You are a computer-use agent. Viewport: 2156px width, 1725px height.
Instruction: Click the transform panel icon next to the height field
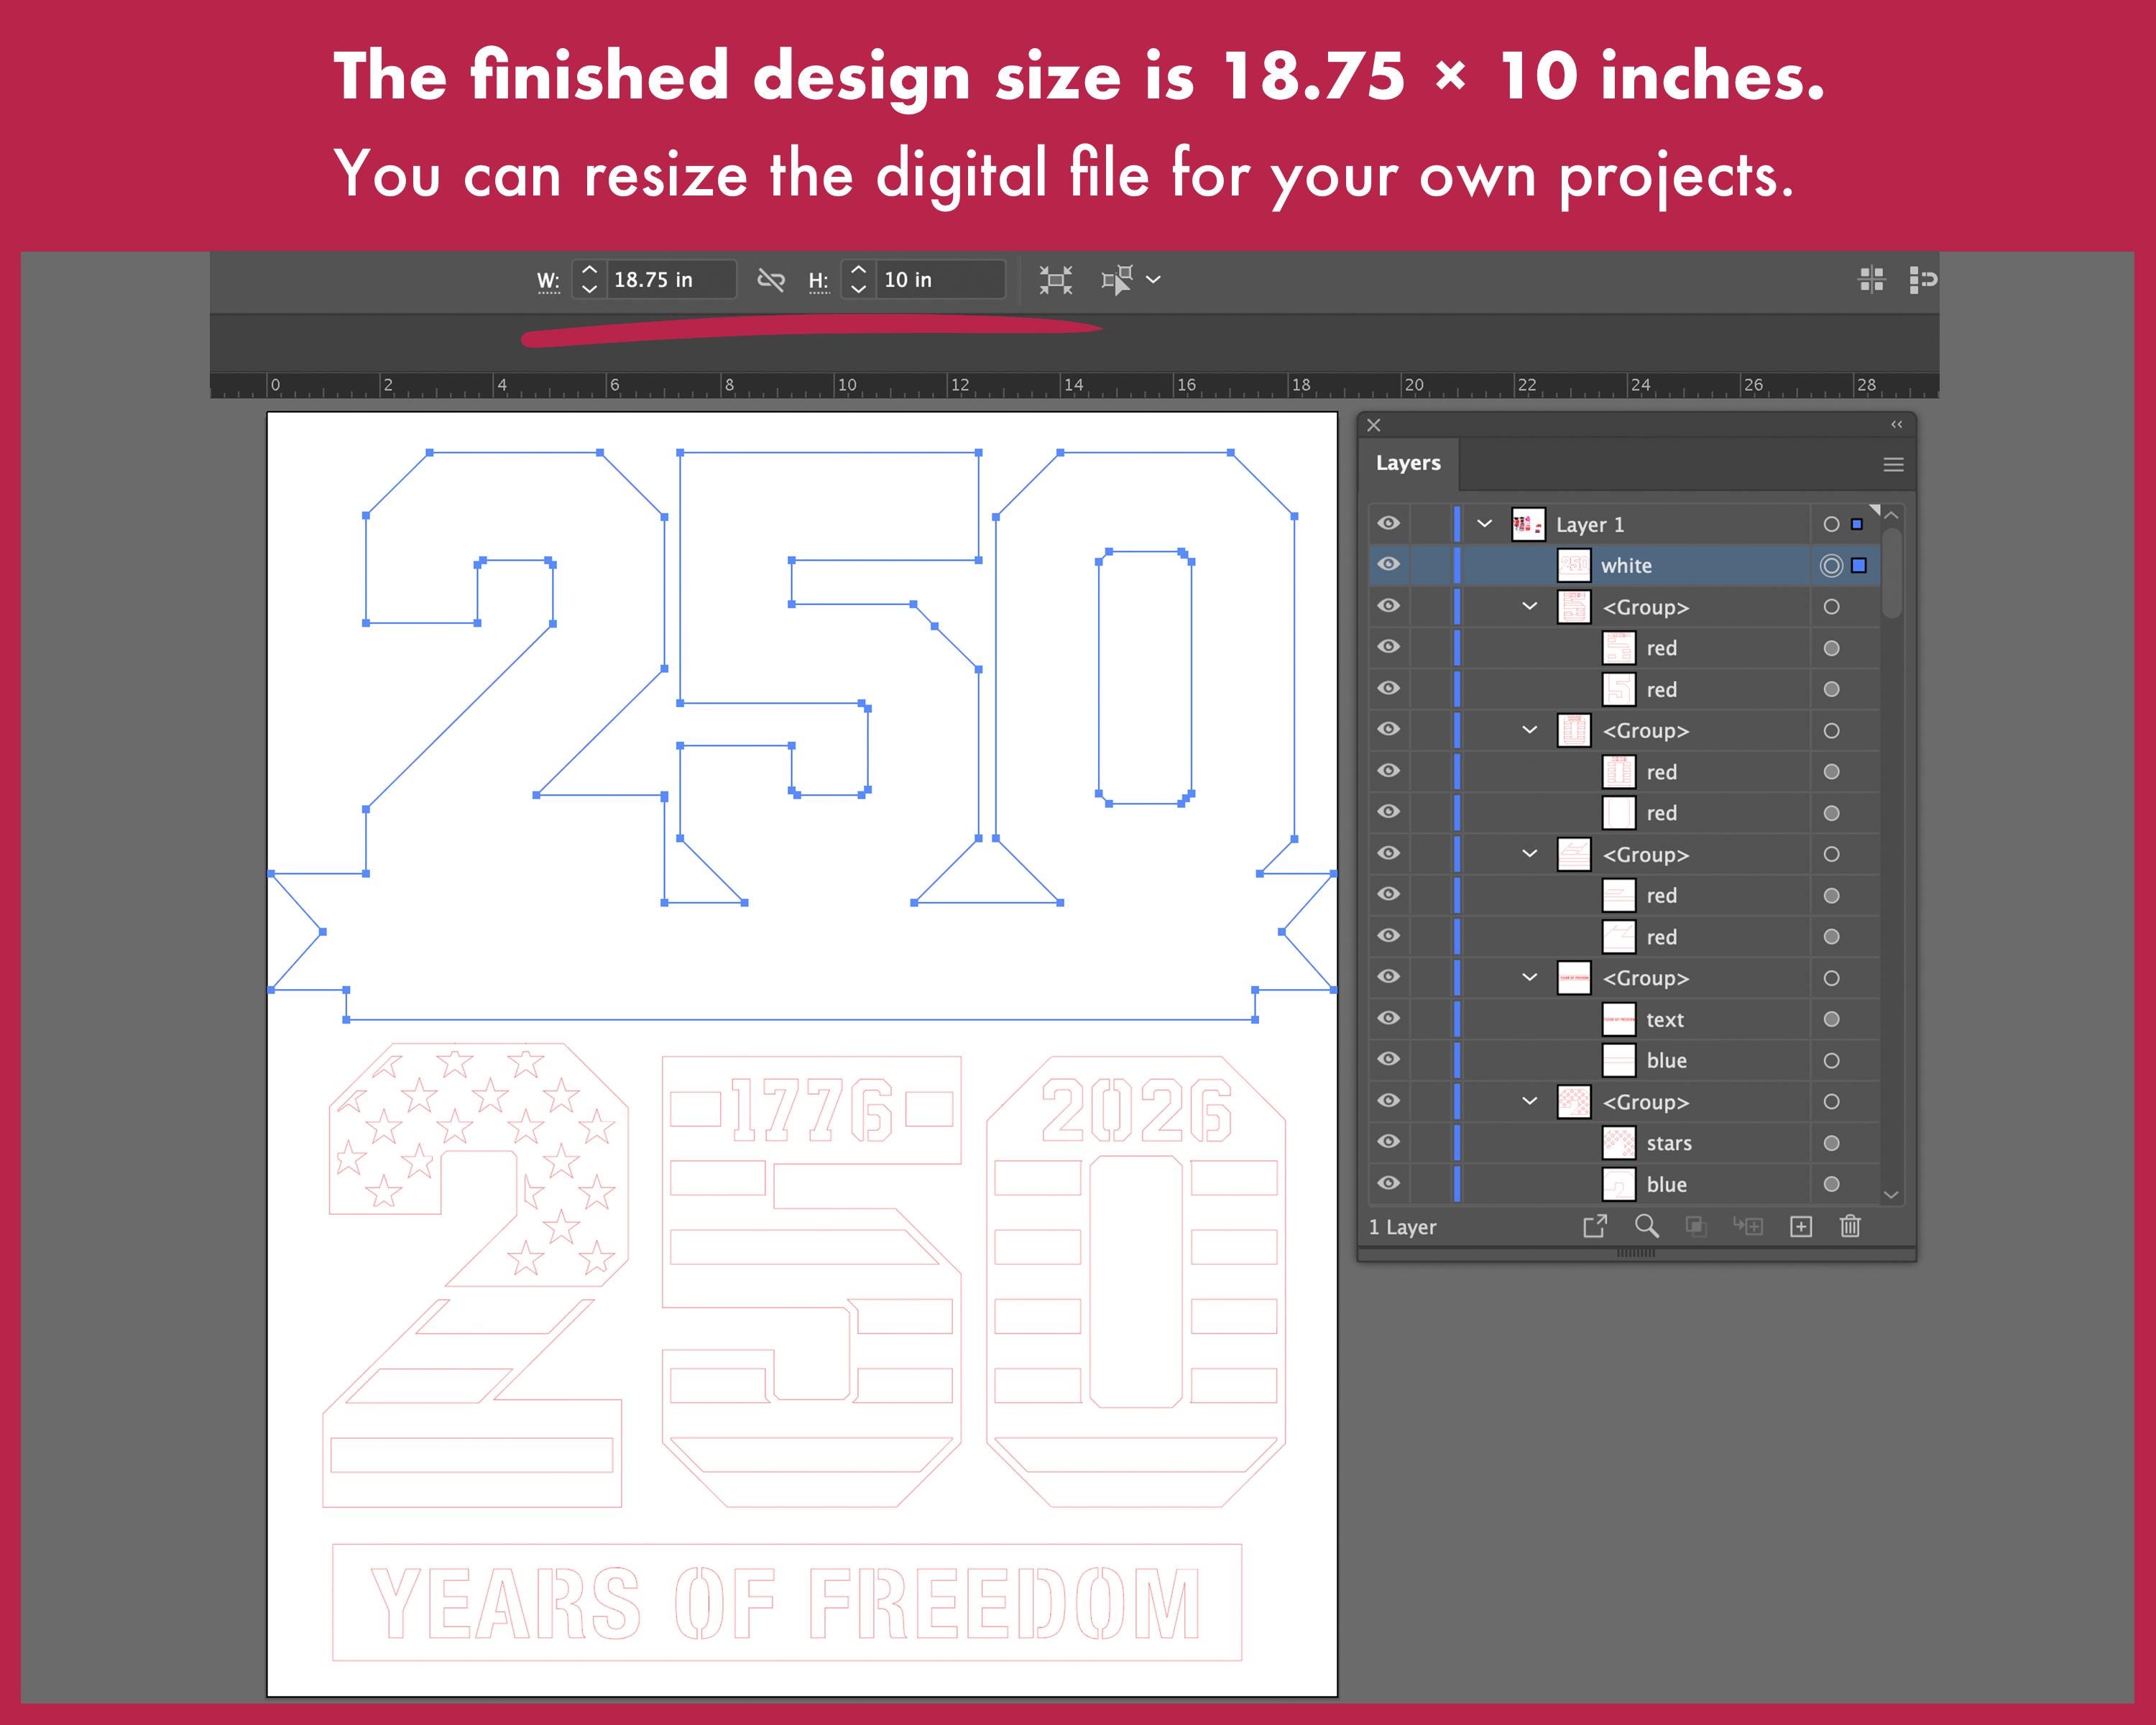tap(1055, 280)
